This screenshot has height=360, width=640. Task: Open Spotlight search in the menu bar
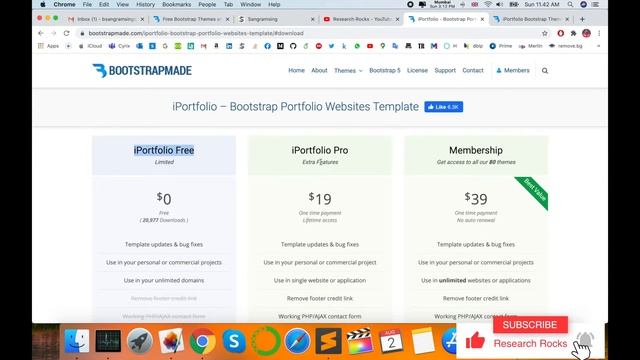(570, 4)
